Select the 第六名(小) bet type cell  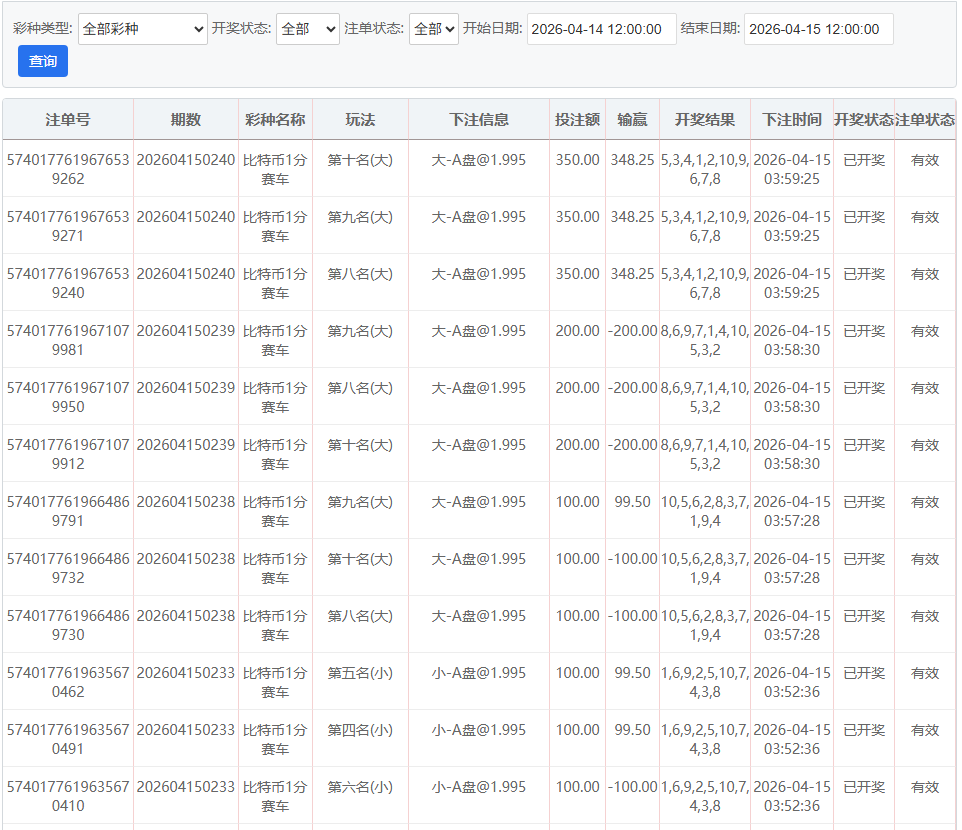tap(360, 787)
